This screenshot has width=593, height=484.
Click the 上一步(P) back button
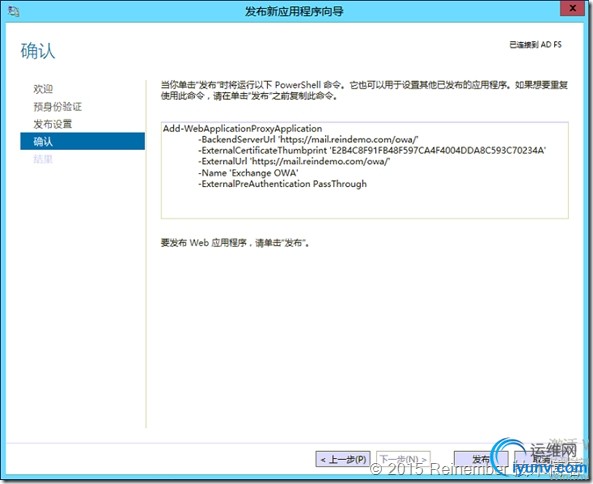(343, 459)
